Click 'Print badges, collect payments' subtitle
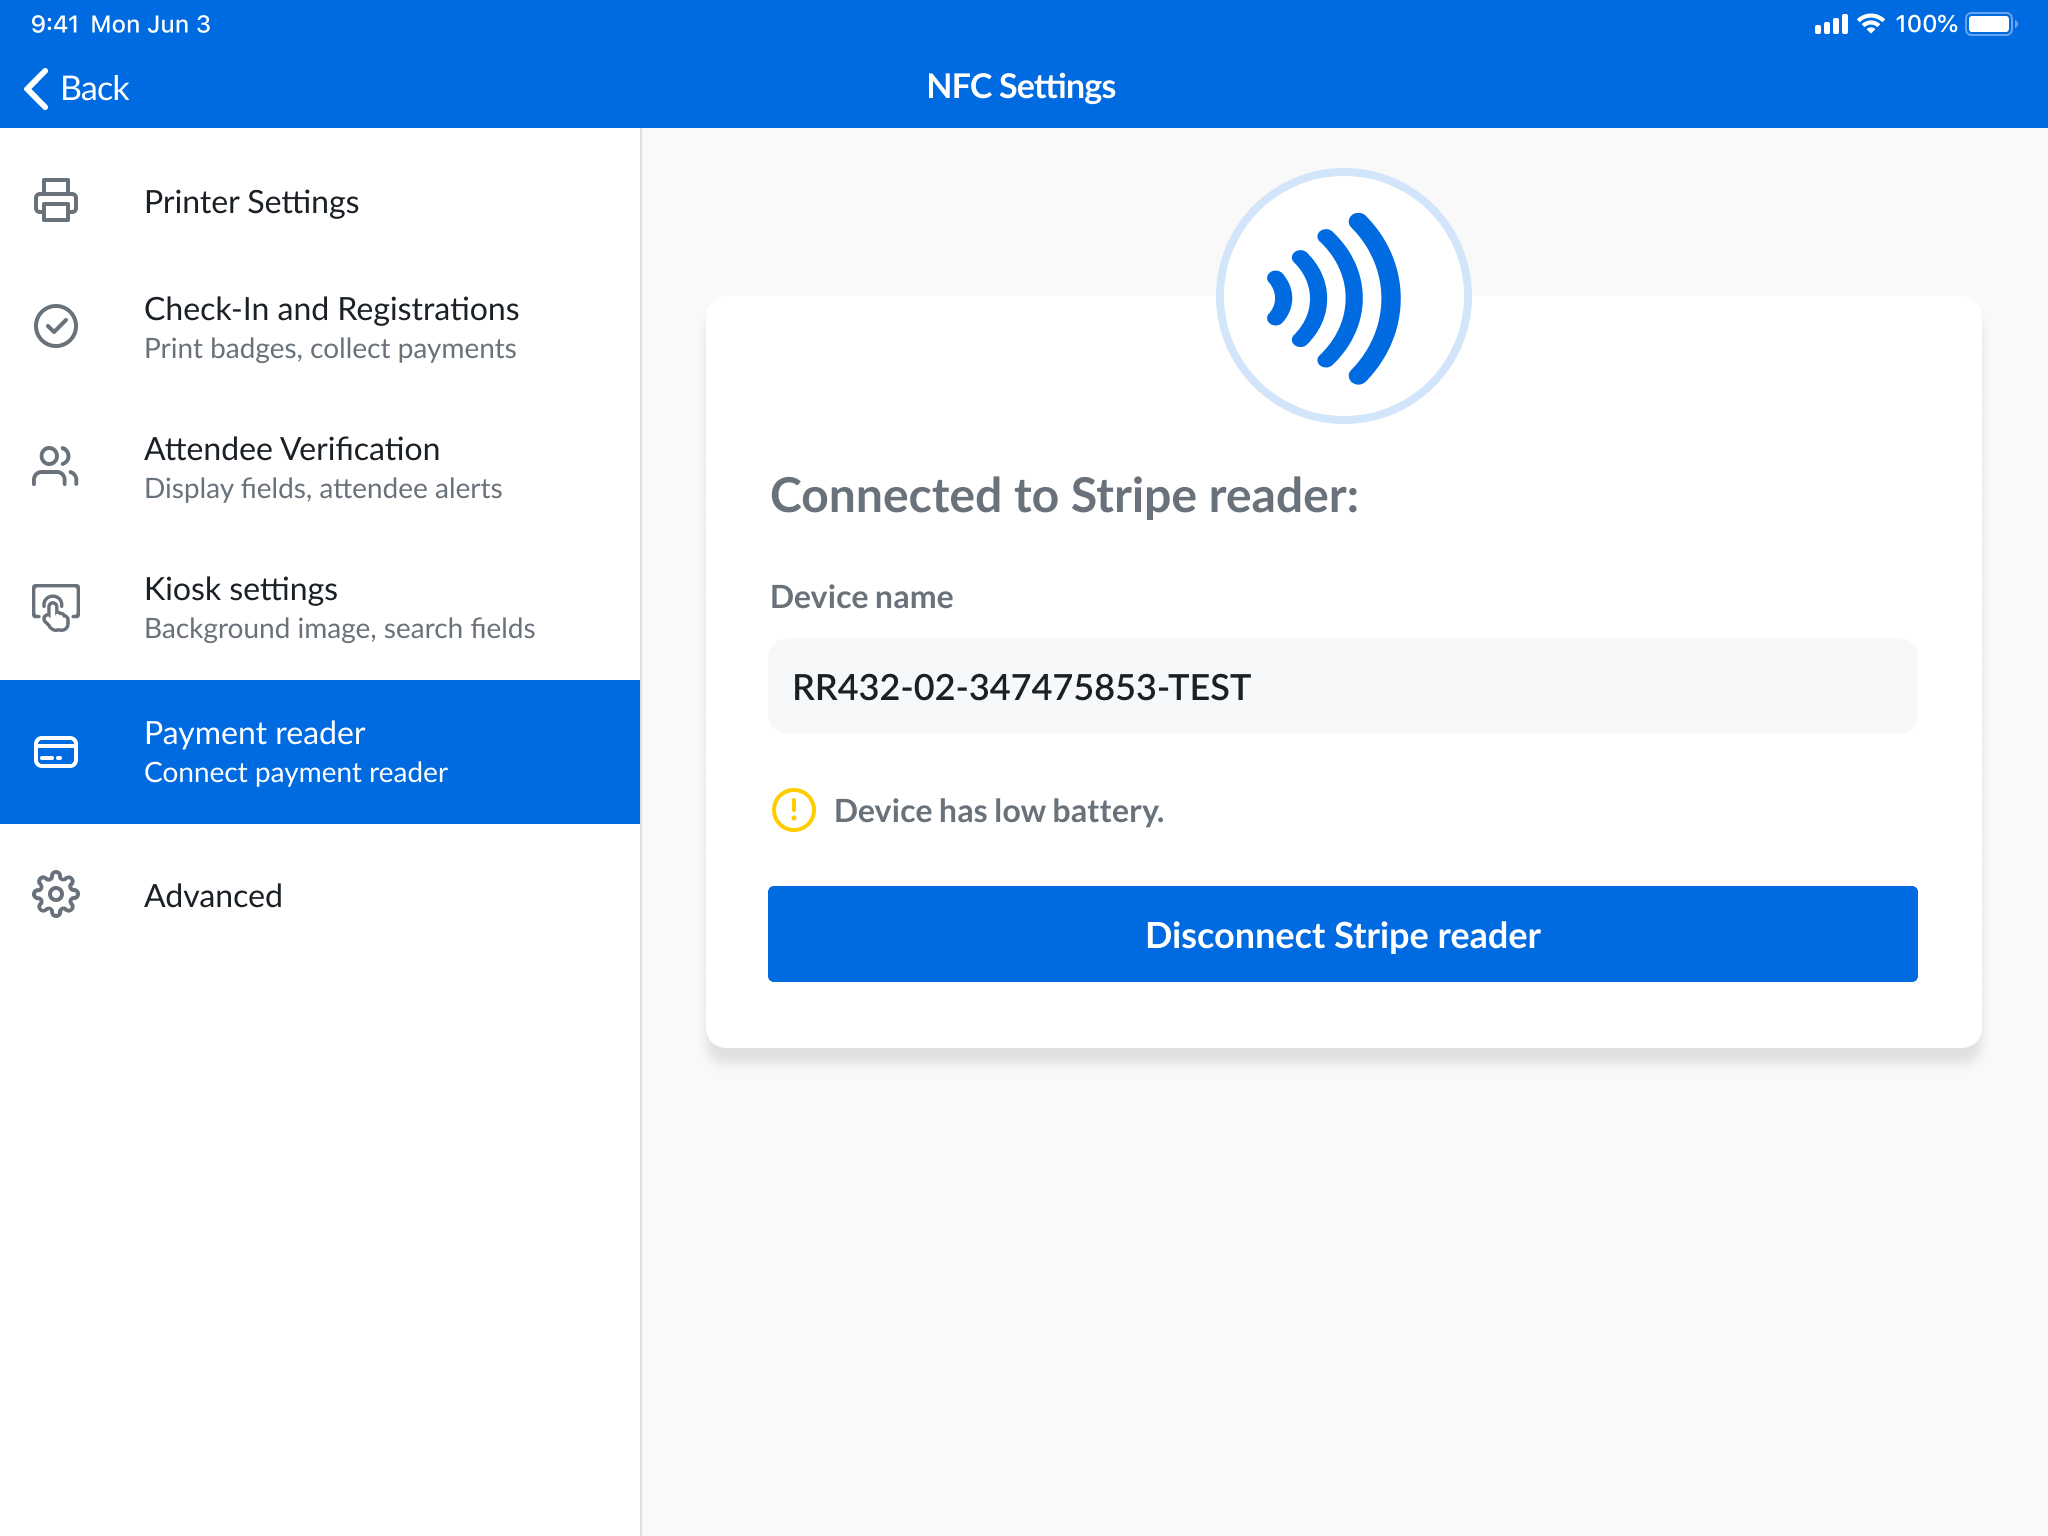The image size is (2048, 1536). click(330, 349)
